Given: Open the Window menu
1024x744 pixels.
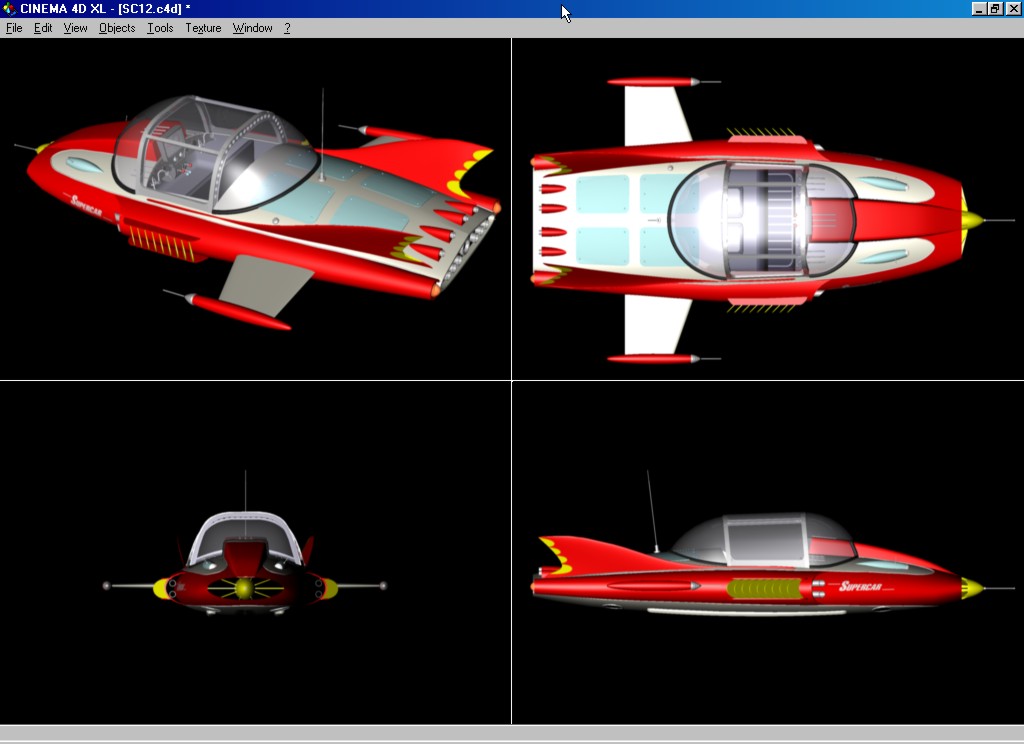Looking at the screenshot, I should (x=252, y=28).
